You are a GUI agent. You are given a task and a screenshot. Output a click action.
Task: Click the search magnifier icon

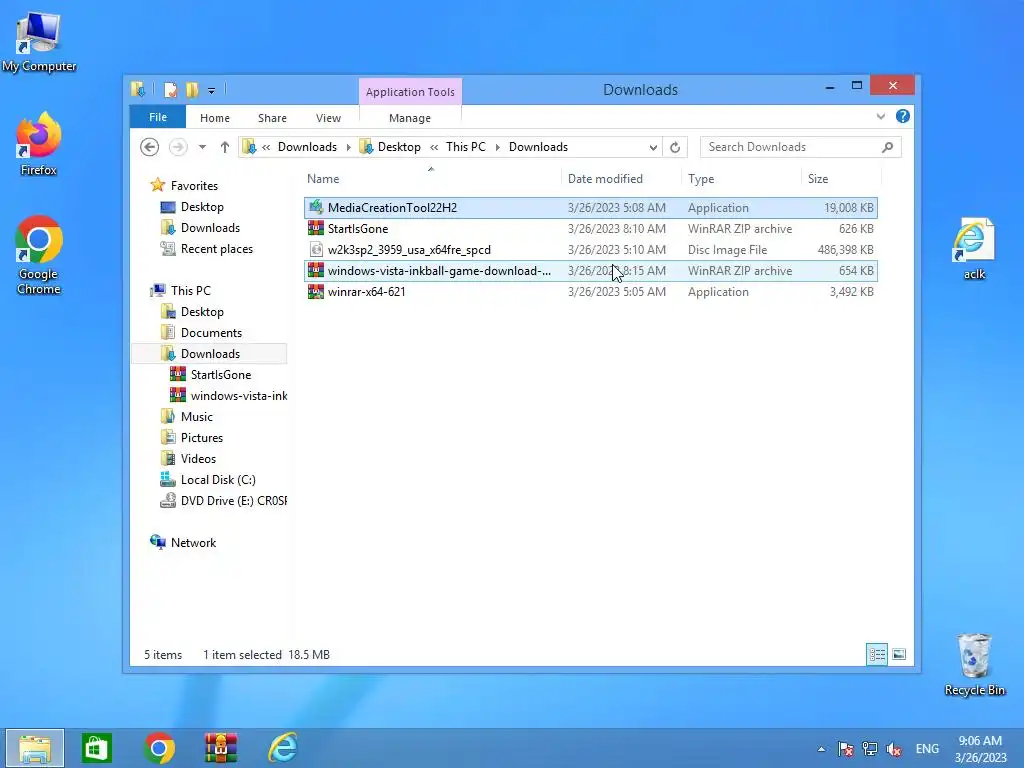887,147
